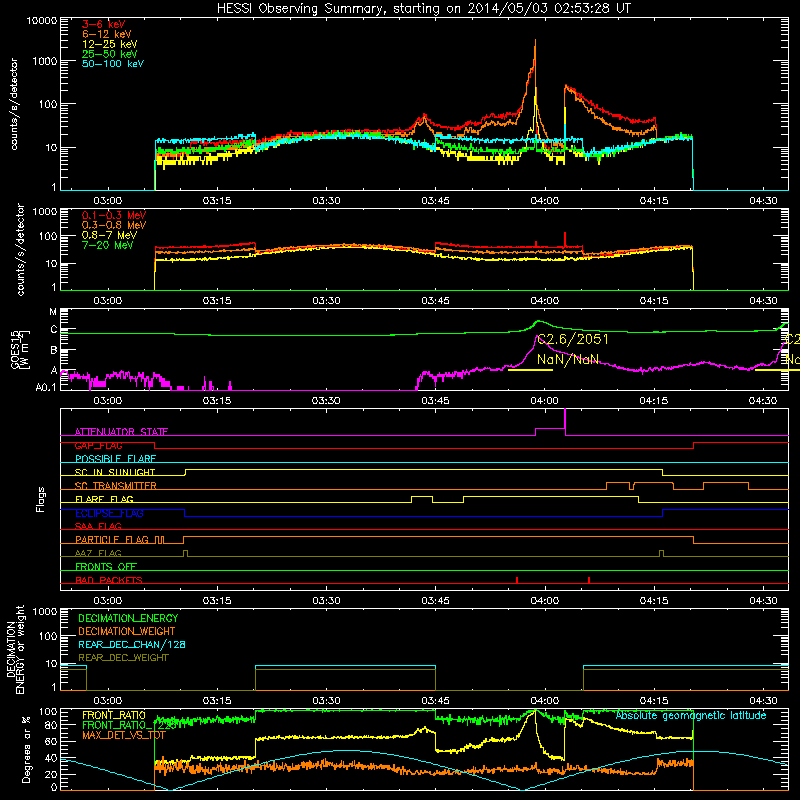Click the REAR_DEC_CHAN/128 legend label
800x800 pixels.
tap(132, 645)
